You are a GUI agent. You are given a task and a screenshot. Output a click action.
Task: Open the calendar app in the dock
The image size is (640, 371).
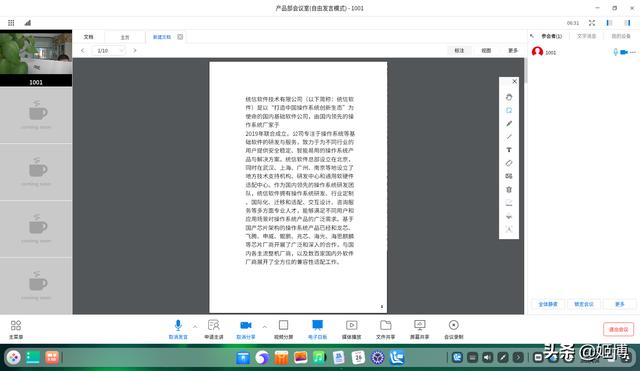coord(358,358)
